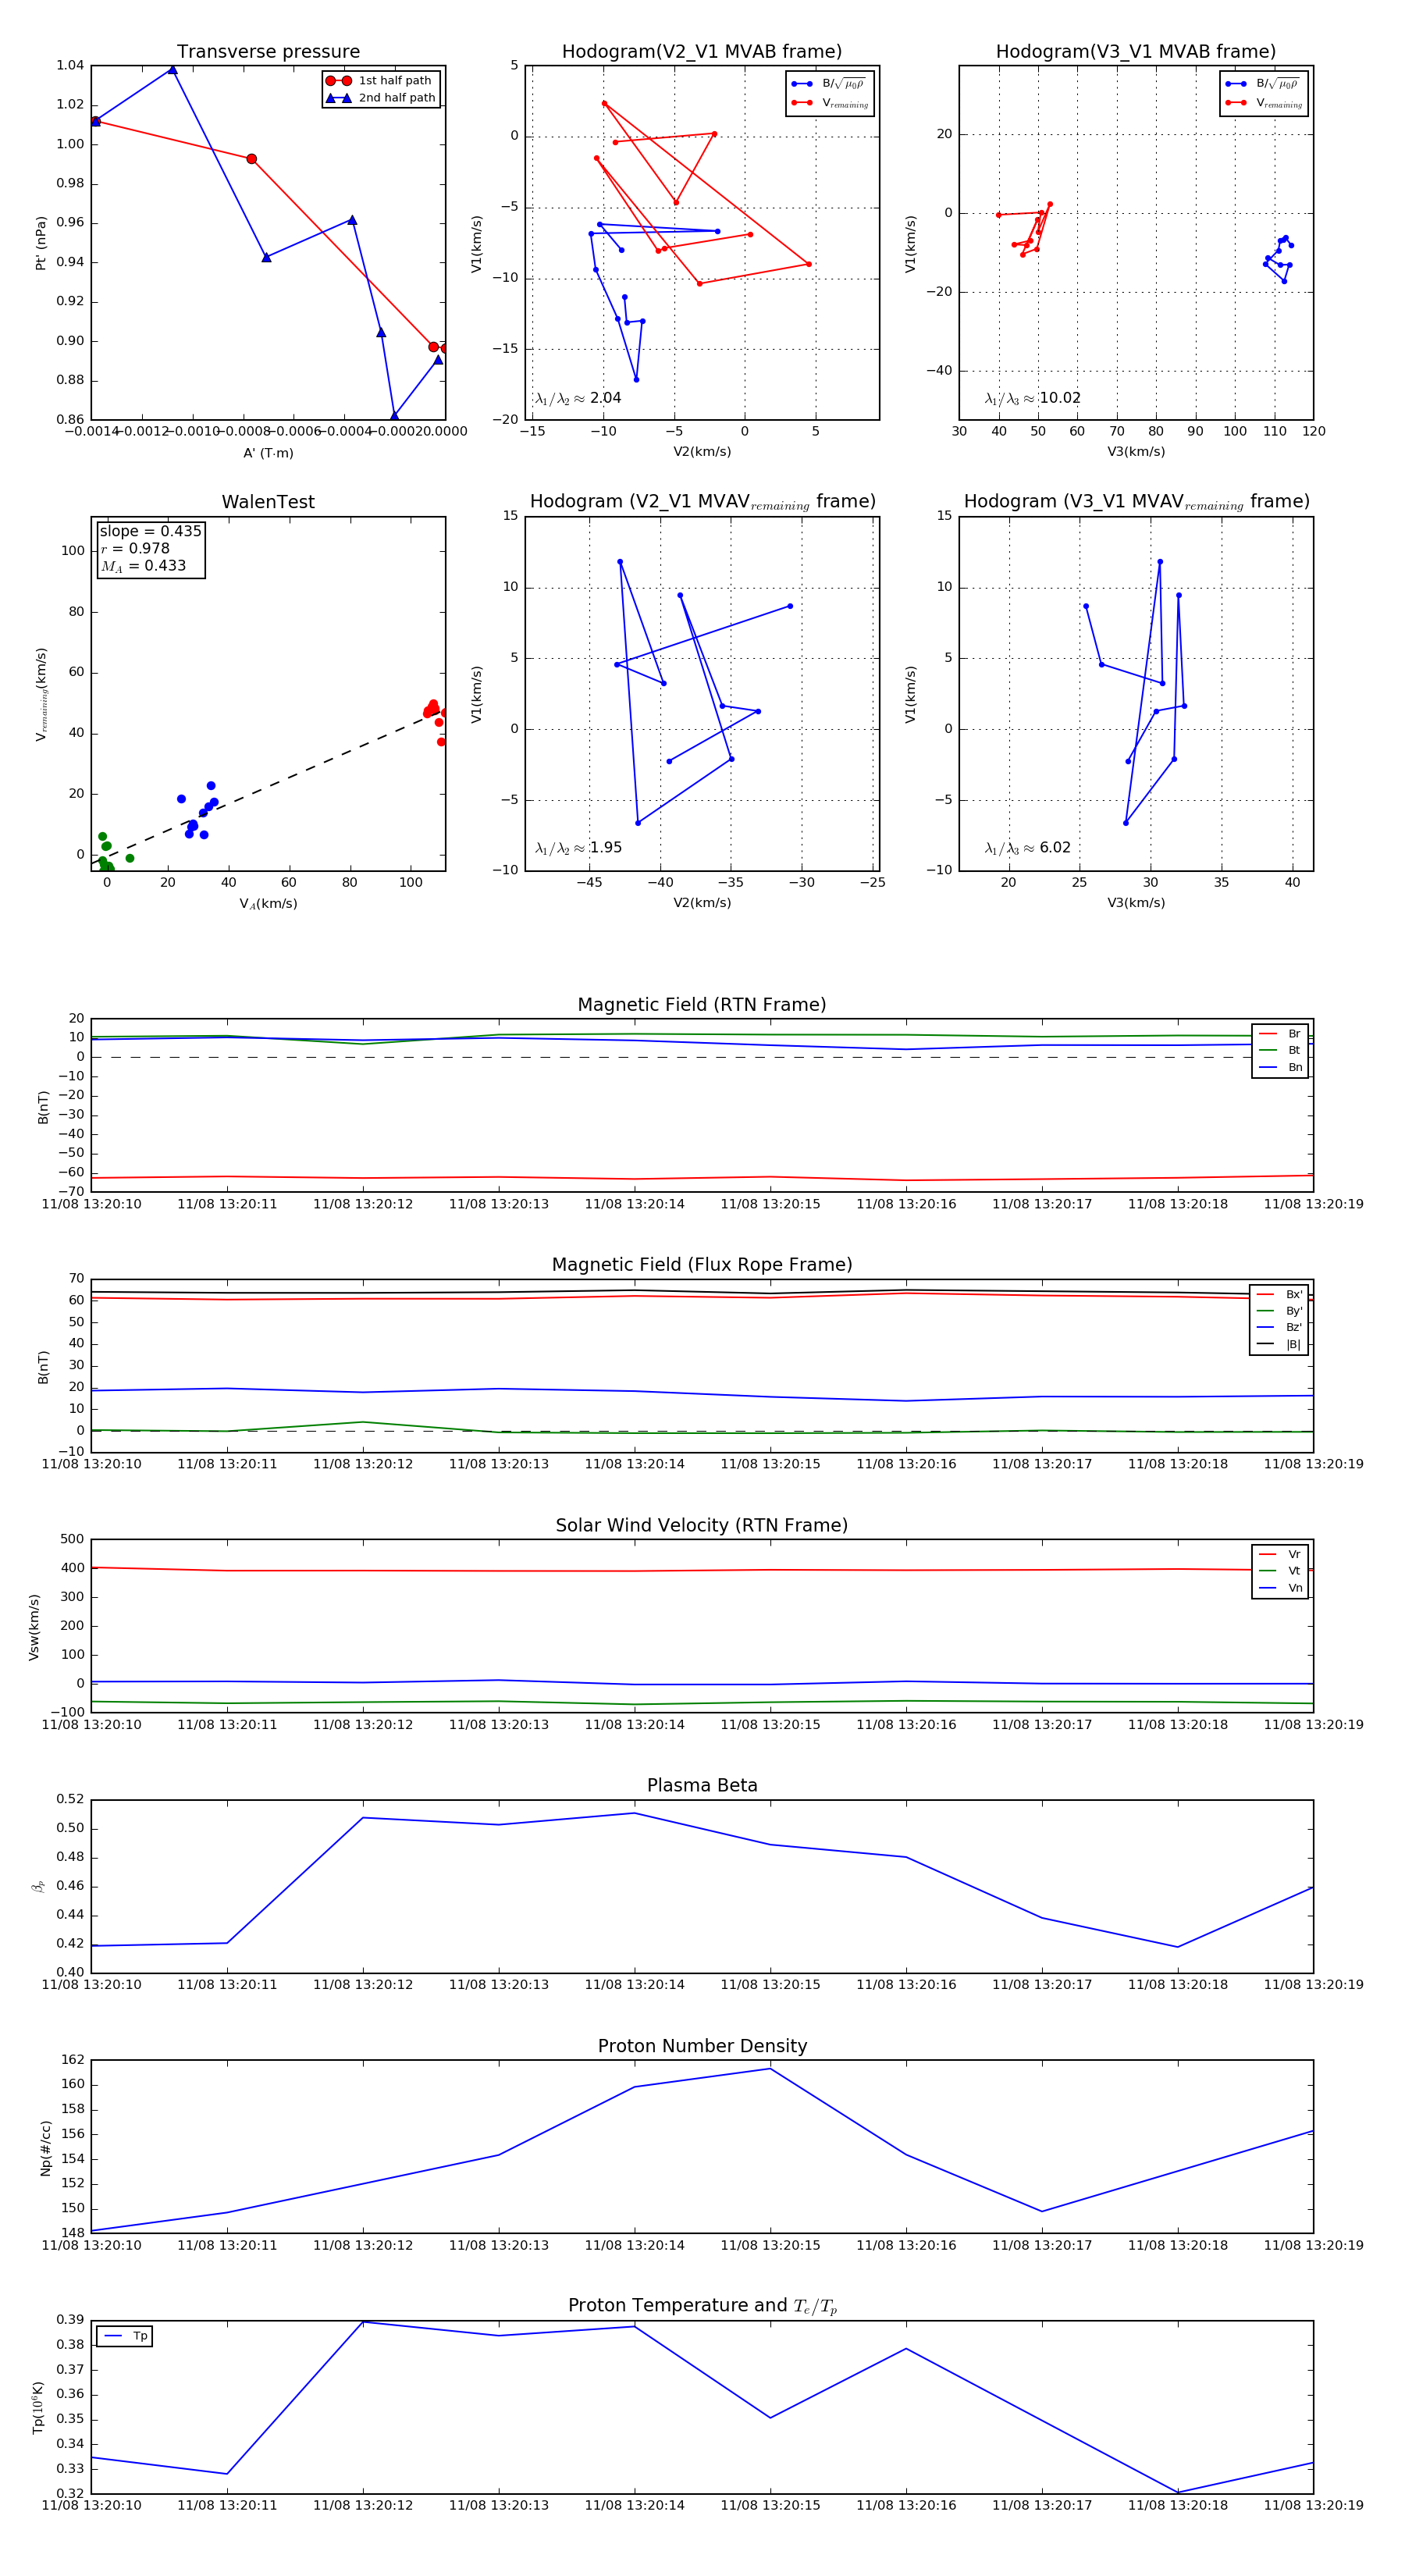1405x2576 pixels.
Task: Select the 'Tp' legend entry
Action: tap(125, 2336)
